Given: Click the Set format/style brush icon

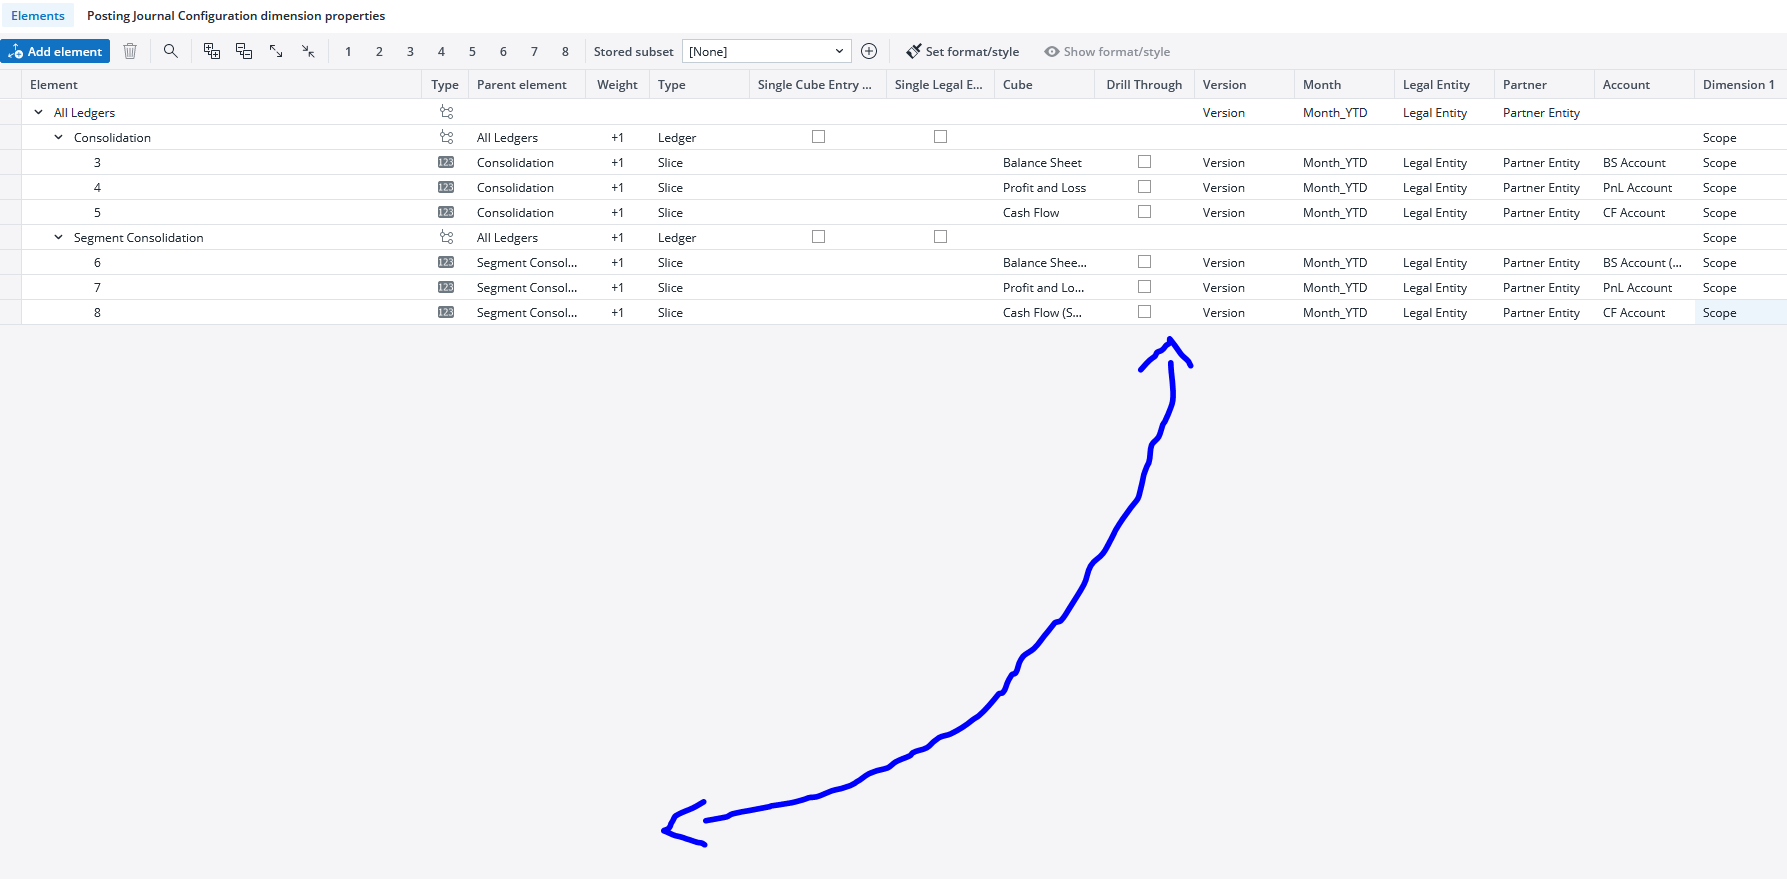Looking at the screenshot, I should coord(914,51).
